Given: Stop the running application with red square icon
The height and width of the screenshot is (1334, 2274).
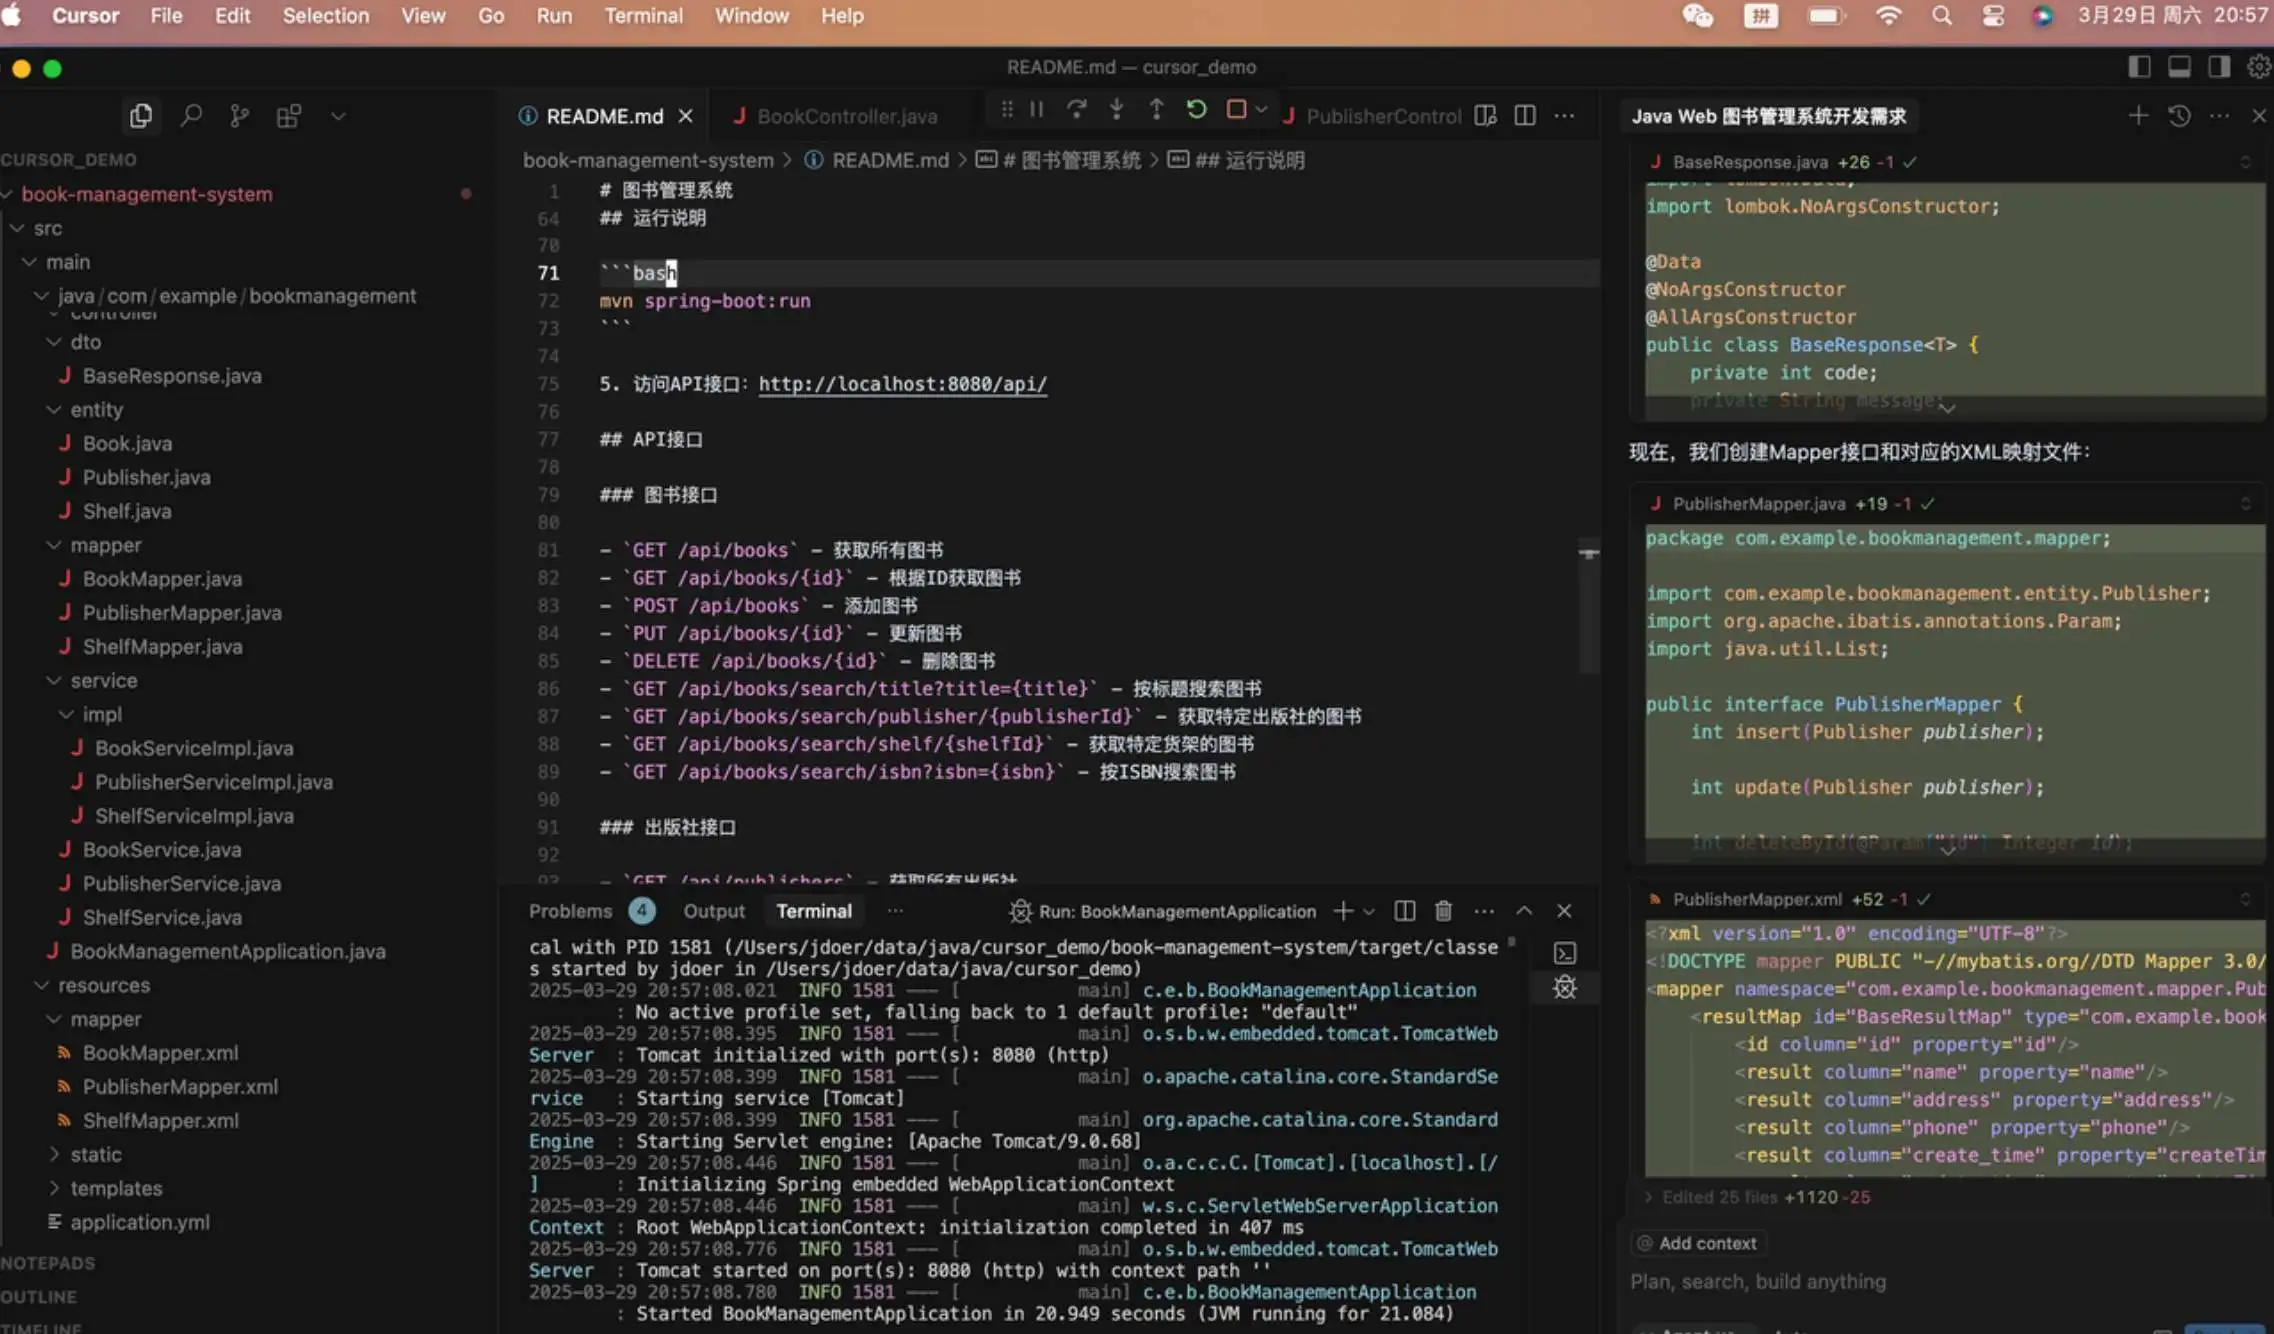Looking at the screenshot, I should 1236,110.
